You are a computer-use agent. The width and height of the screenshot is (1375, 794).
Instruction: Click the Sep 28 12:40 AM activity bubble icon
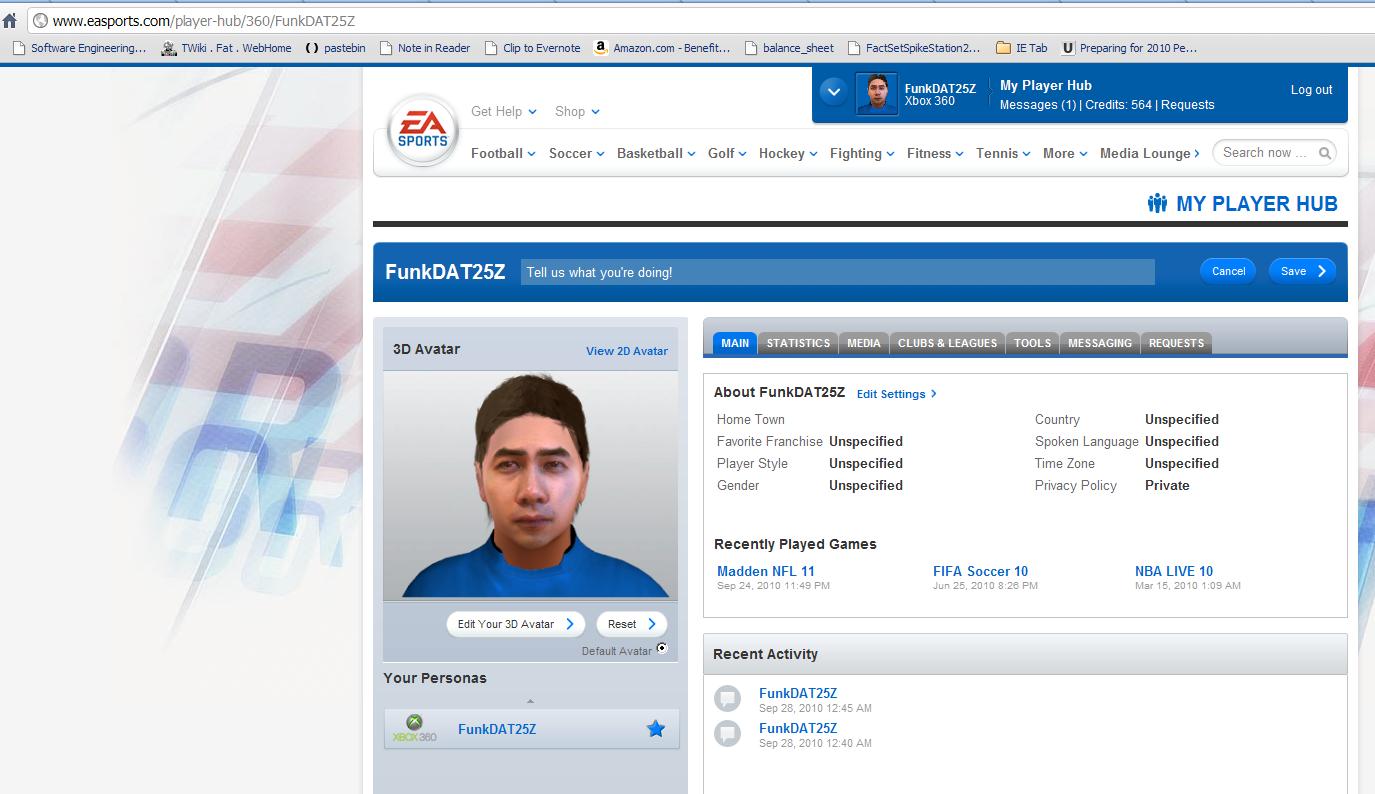[x=728, y=734]
